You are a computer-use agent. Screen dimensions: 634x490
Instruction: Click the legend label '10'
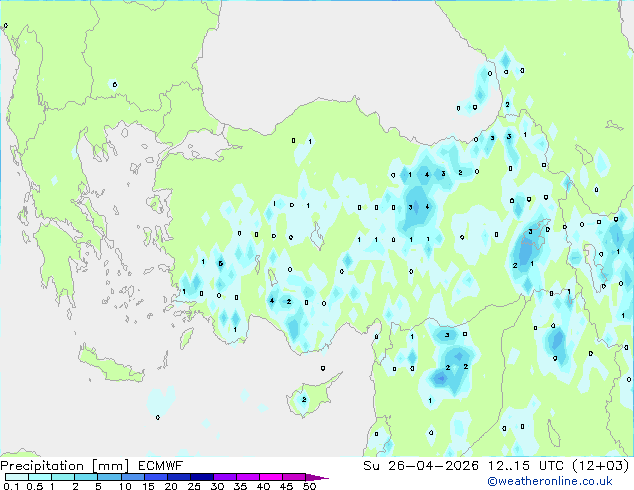125,486
